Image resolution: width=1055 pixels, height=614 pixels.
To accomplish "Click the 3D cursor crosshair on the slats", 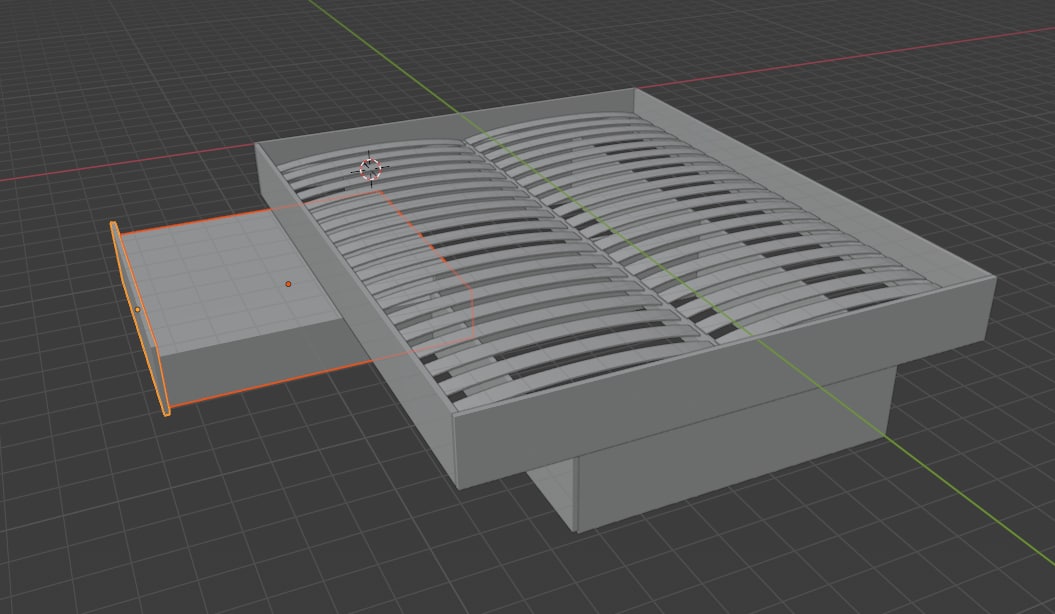I will tap(370, 169).
